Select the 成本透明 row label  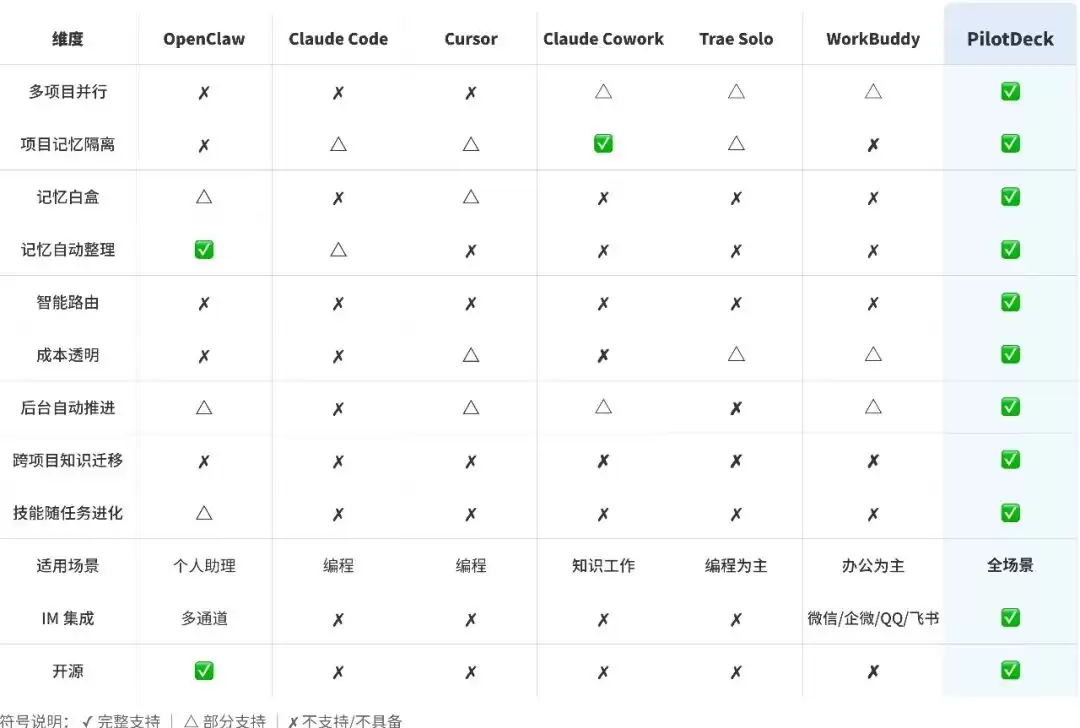(68, 355)
